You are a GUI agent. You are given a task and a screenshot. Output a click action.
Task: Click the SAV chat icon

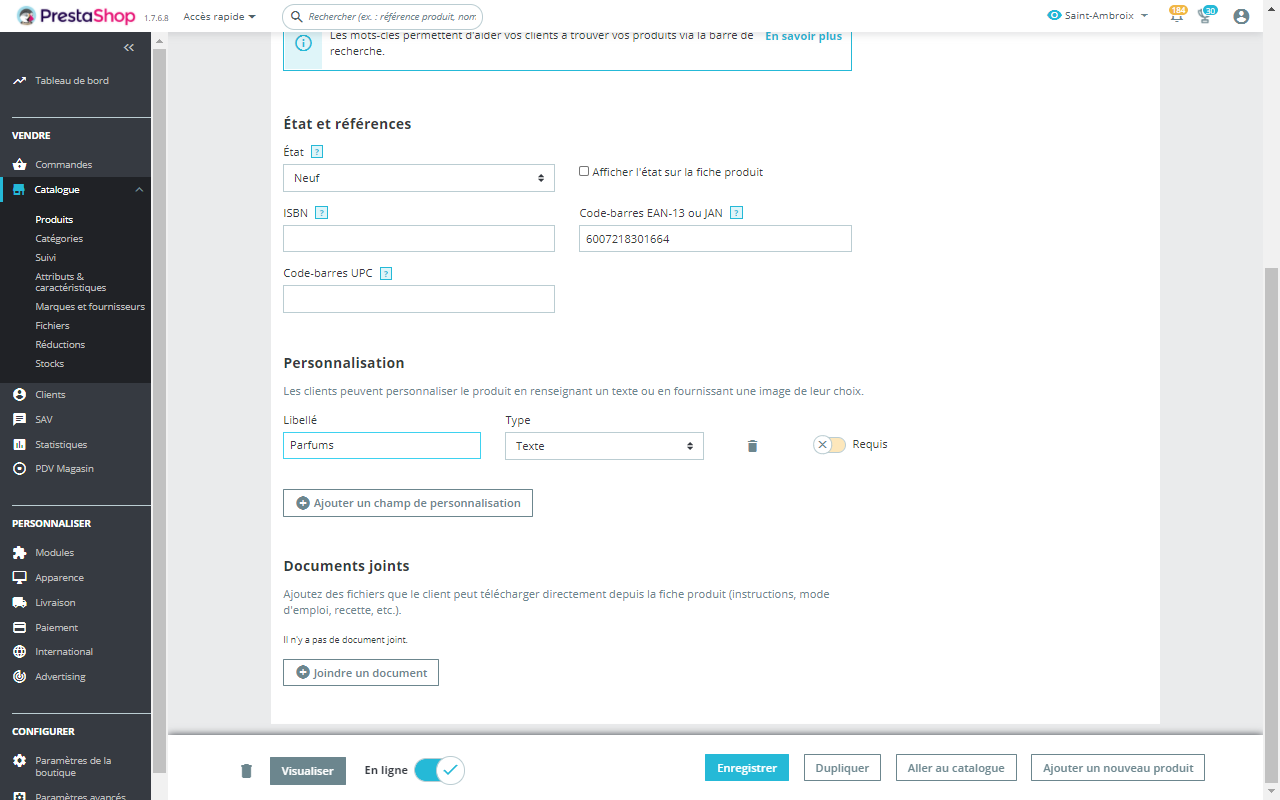(x=19, y=419)
